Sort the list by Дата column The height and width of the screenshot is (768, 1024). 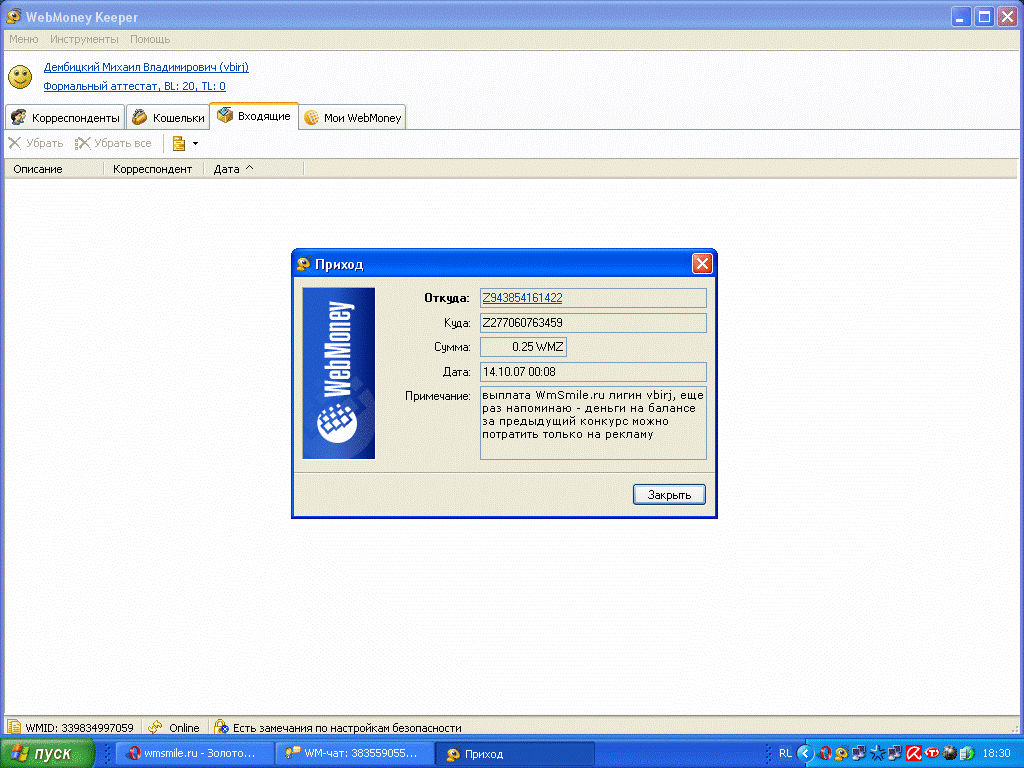(x=227, y=169)
